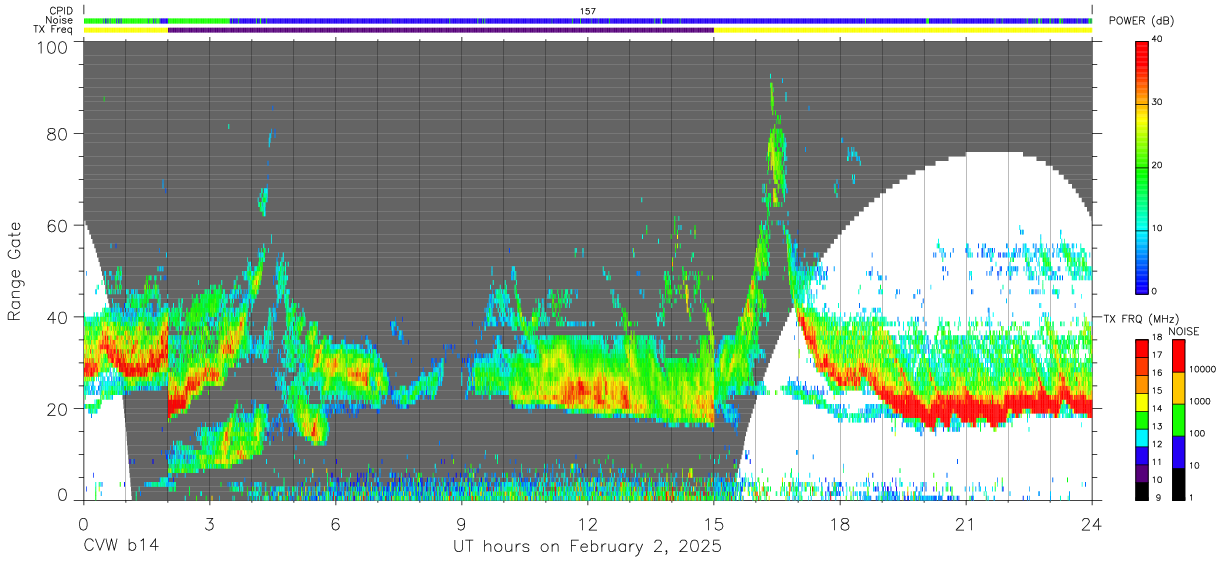Viewport: 1228px width, 567px height.
Task: Click CPID value 157
Action: tap(587, 11)
